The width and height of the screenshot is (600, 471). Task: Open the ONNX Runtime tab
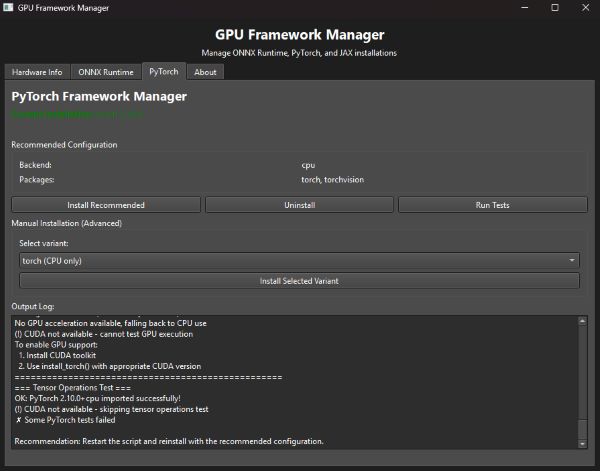click(x=105, y=72)
